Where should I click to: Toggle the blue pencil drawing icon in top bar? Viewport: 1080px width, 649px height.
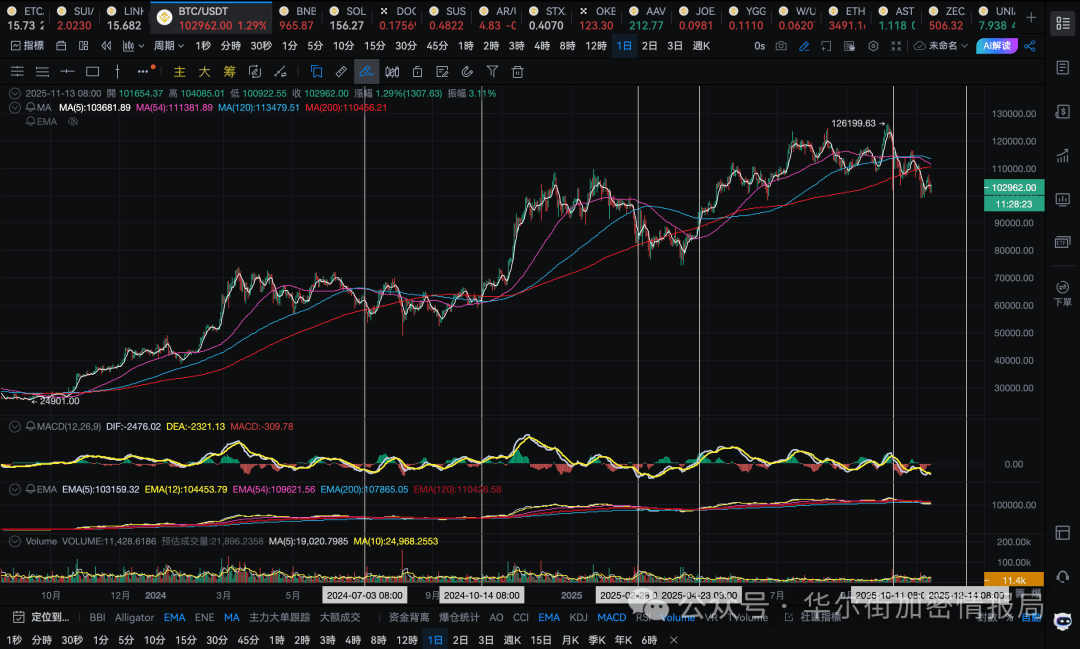point(804,45)
